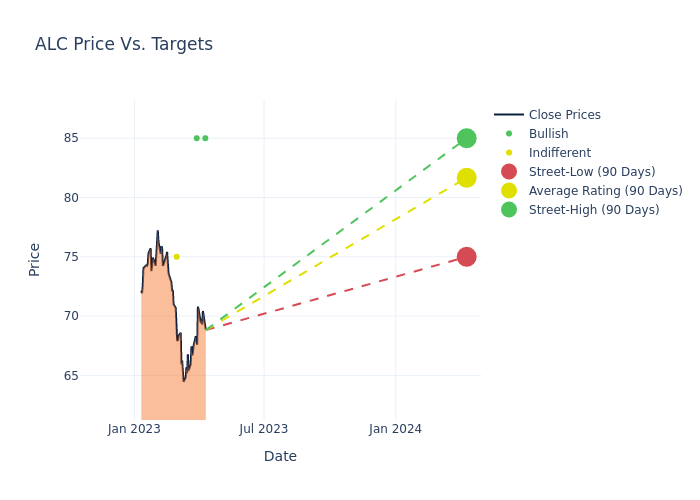The width and height of the screenshot is (700, 500).
Task: Click the Jul 2023 x-axis label
Action: point(264,429)
